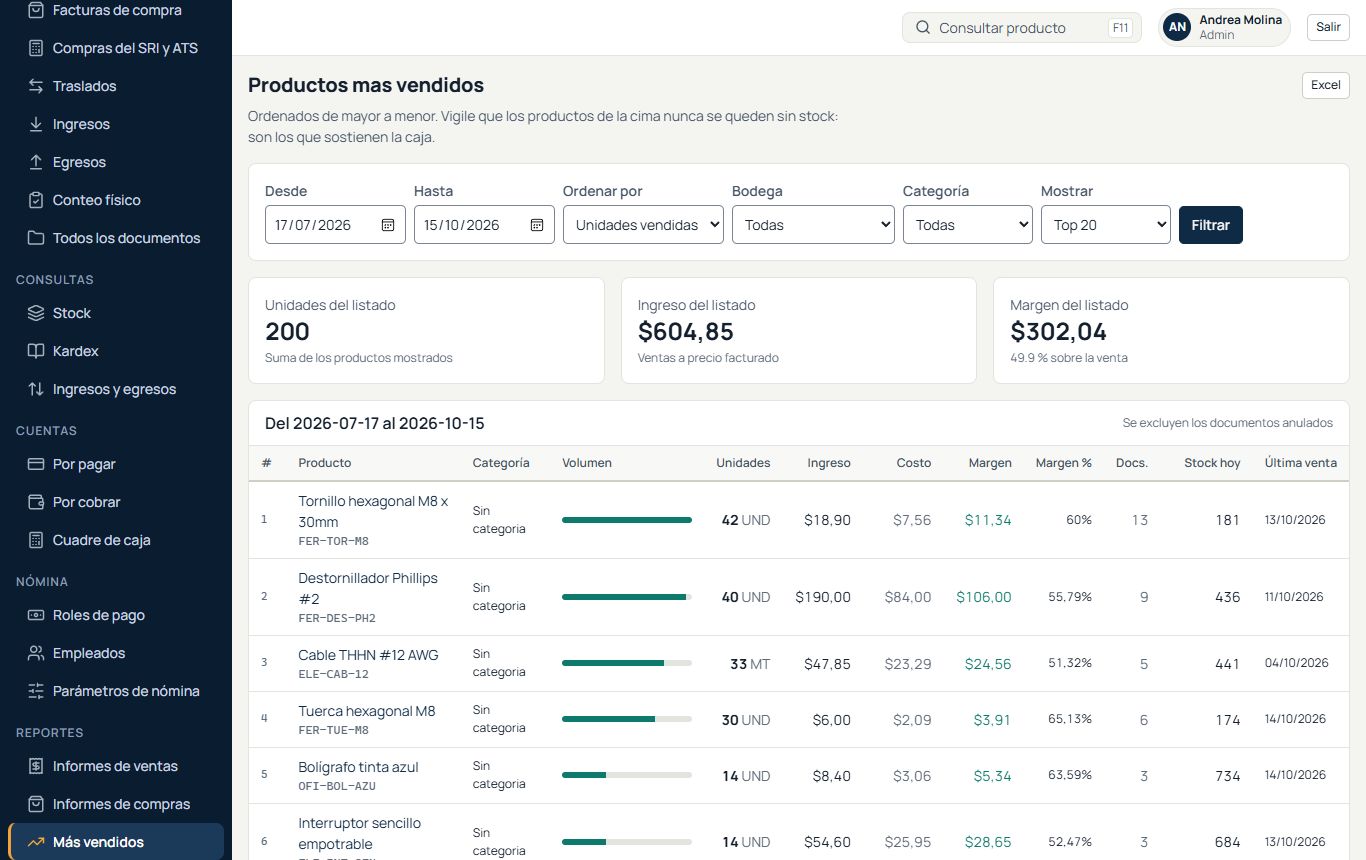Click the Margen % column header

coord(1064,463)
